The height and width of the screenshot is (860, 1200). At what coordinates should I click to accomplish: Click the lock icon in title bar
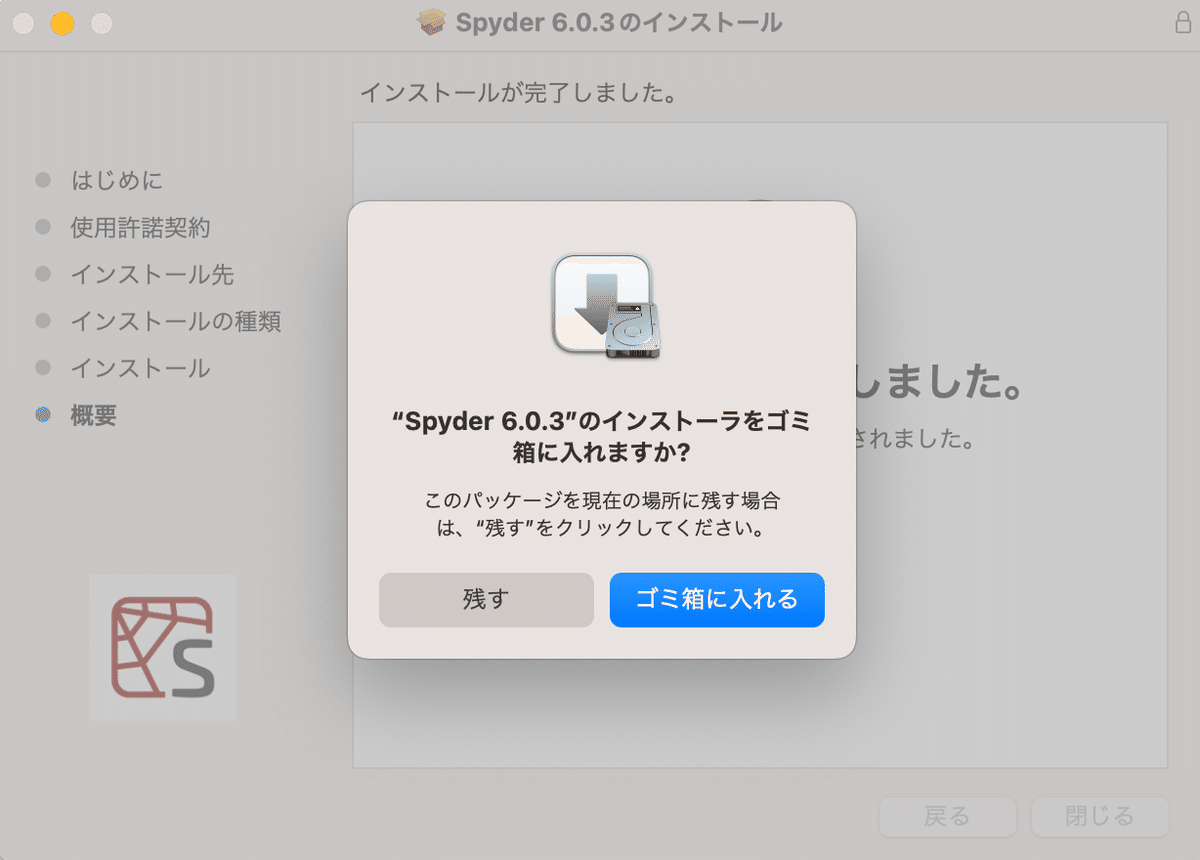pos(1183,23)
